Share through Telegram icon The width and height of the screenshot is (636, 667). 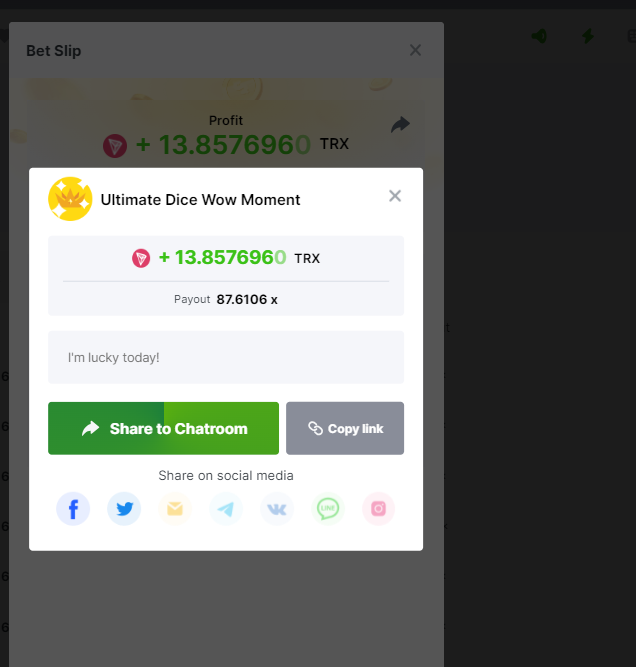[x=226, y=509]
